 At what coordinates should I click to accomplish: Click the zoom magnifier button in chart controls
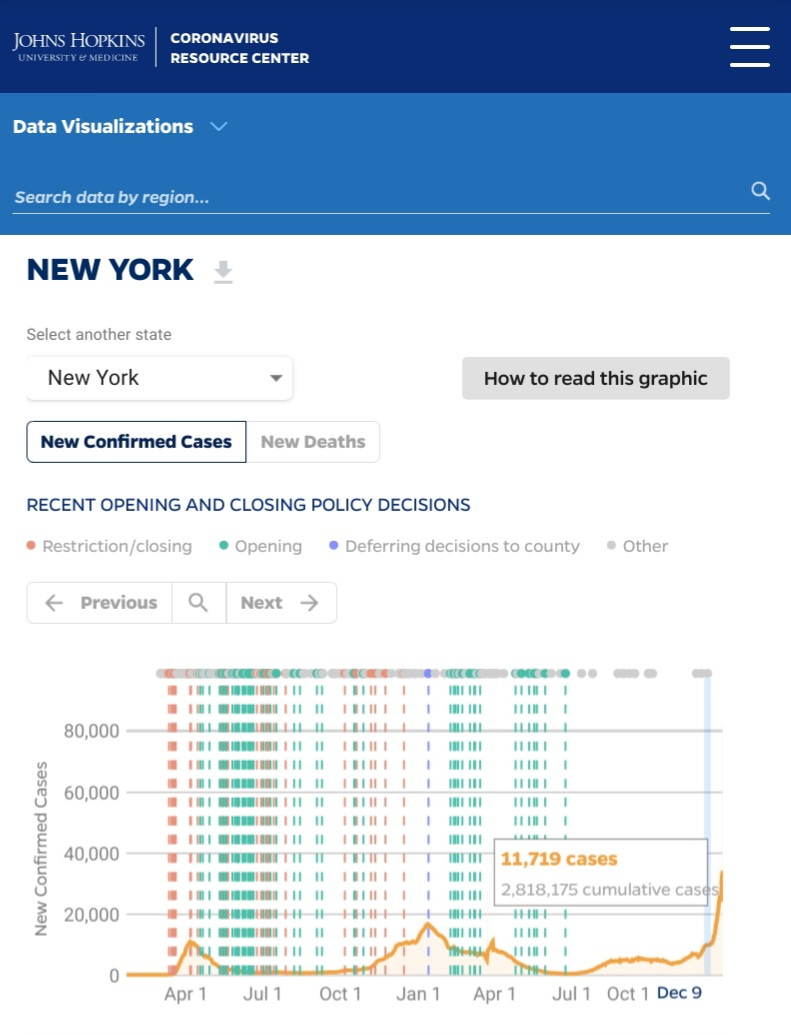(199, 603)
